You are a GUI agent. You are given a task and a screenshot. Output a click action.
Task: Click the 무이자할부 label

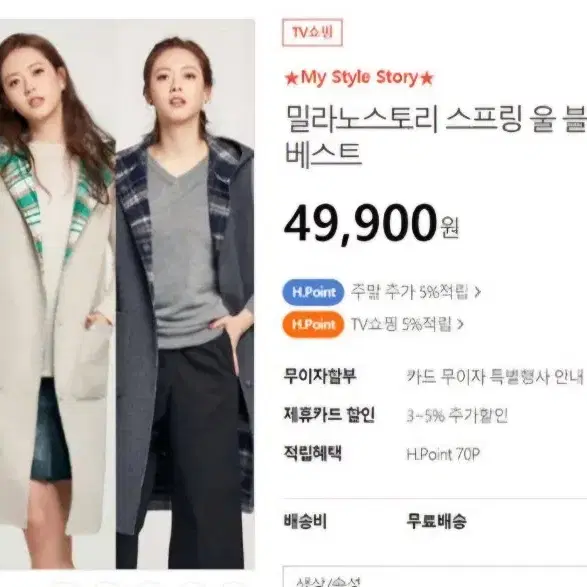pyautogui.click(x=320, y=376)
